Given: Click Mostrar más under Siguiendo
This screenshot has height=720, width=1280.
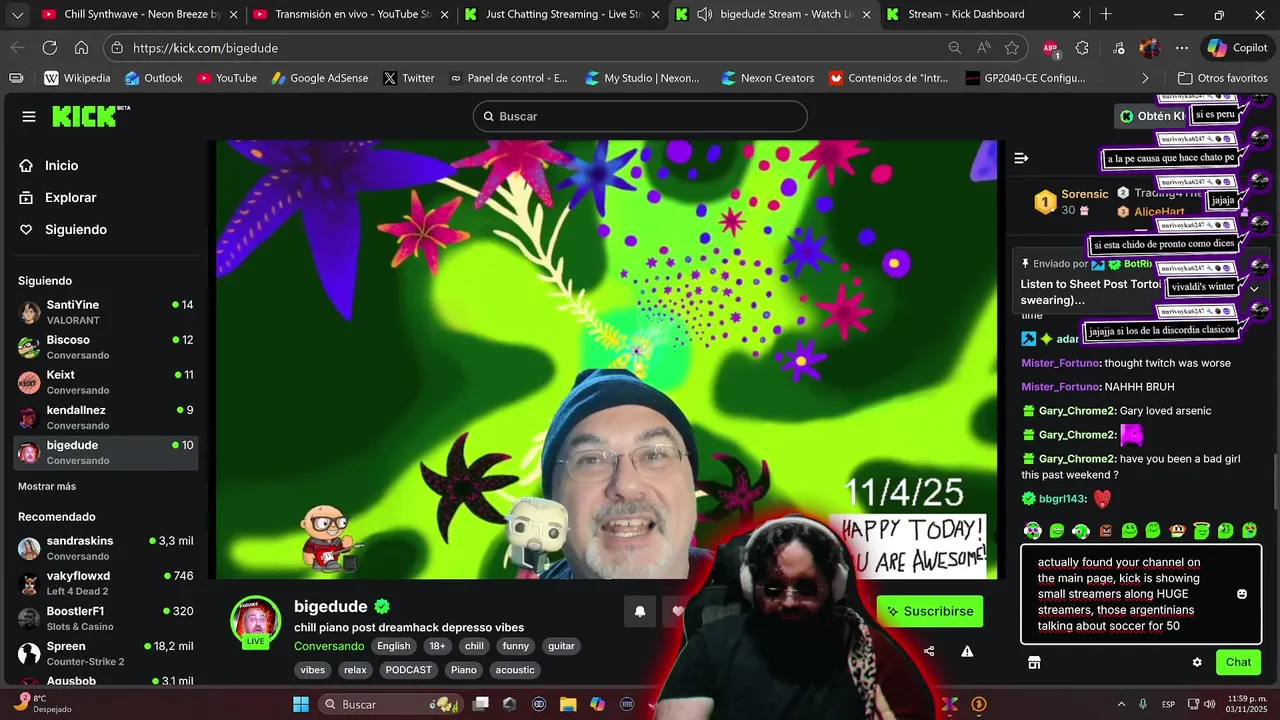Looking at the screenshot, I should (x=47, y=486).
